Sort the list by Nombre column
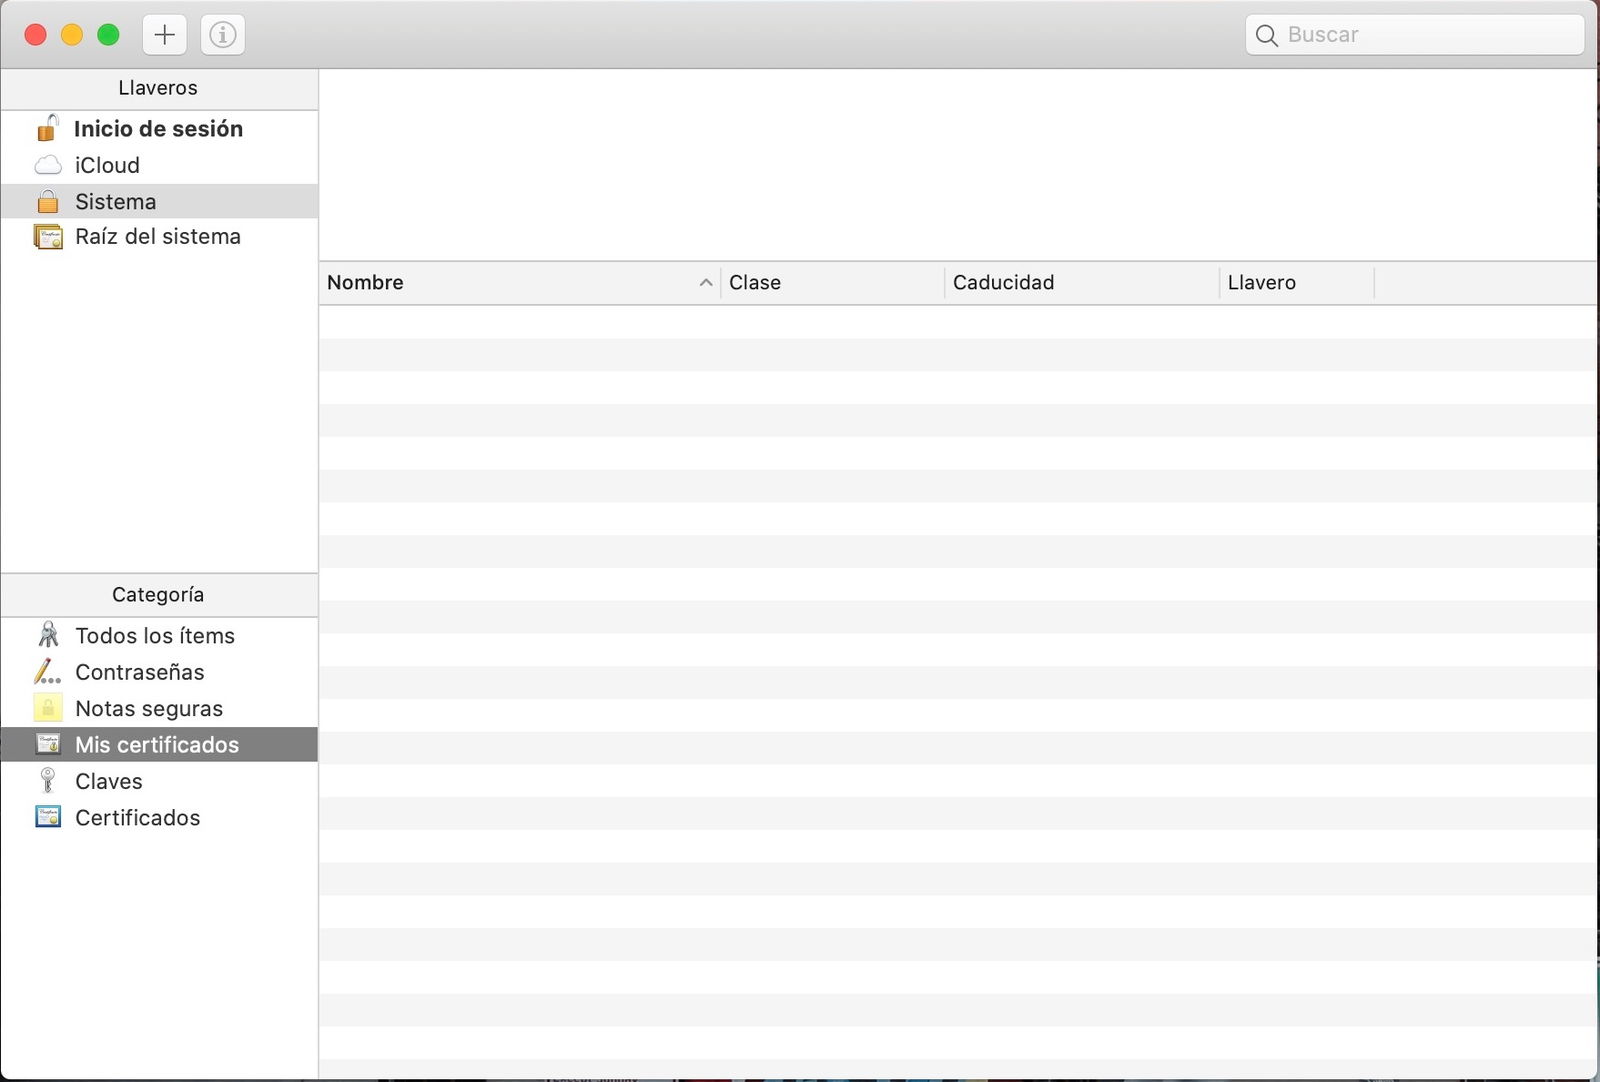 tap(520, 283)
